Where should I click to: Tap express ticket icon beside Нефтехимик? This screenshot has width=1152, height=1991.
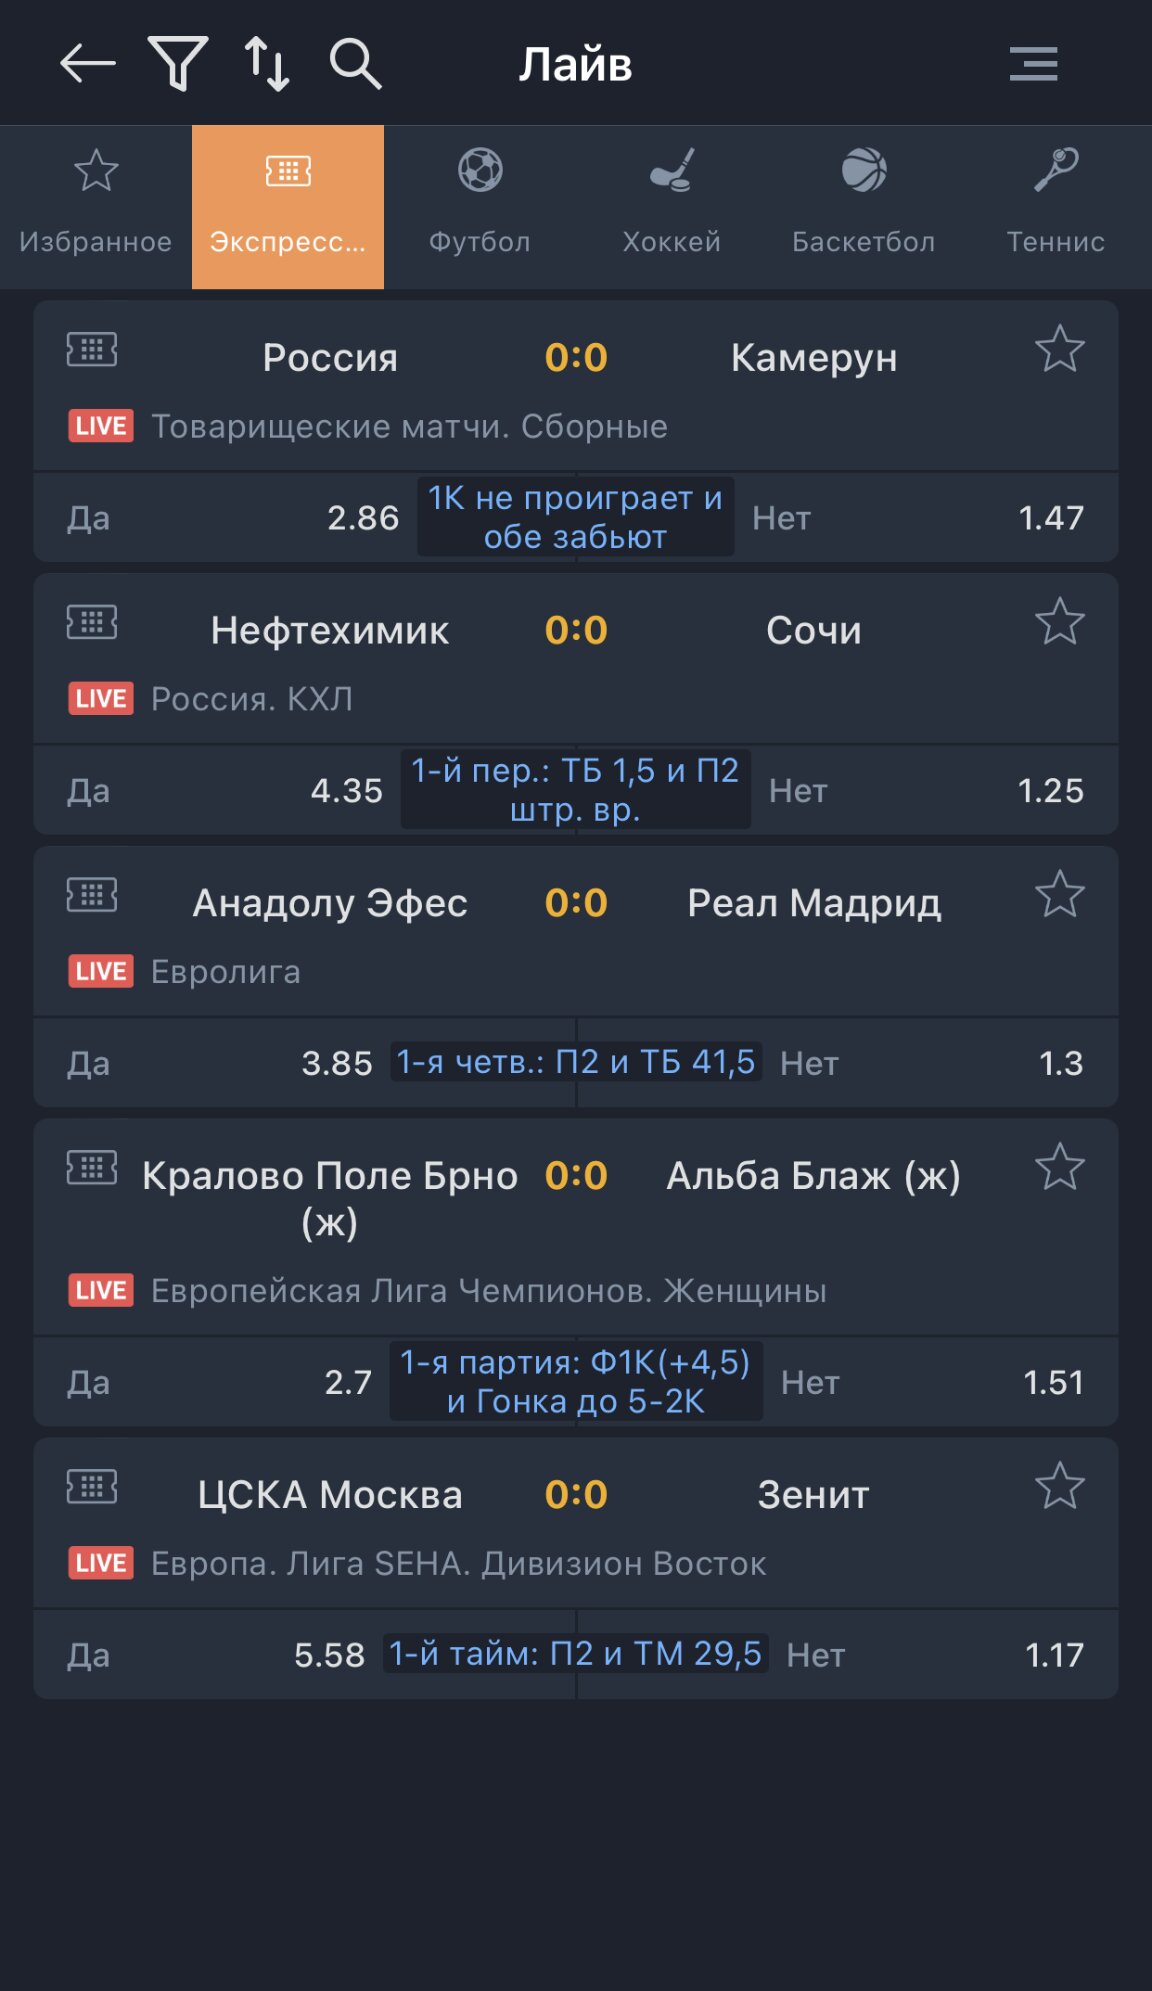[92, 623]
